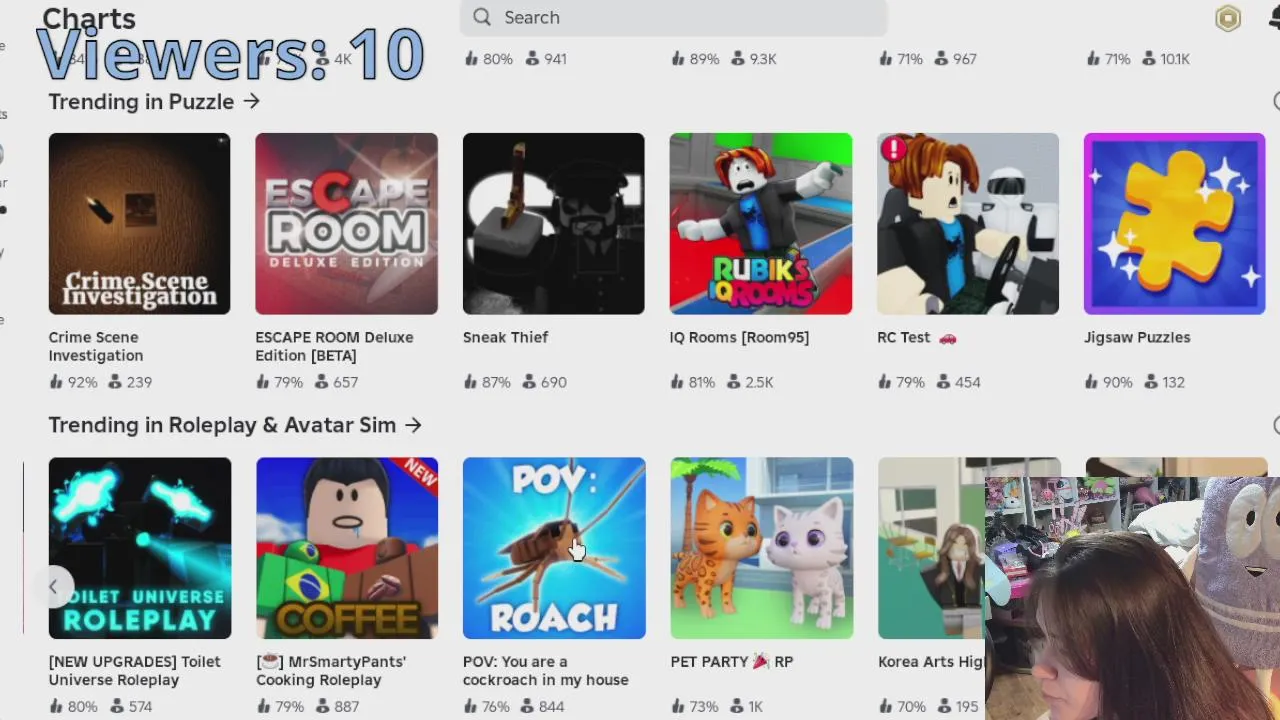Click '10.1K' player count in top row

(x=1174, y=59)
